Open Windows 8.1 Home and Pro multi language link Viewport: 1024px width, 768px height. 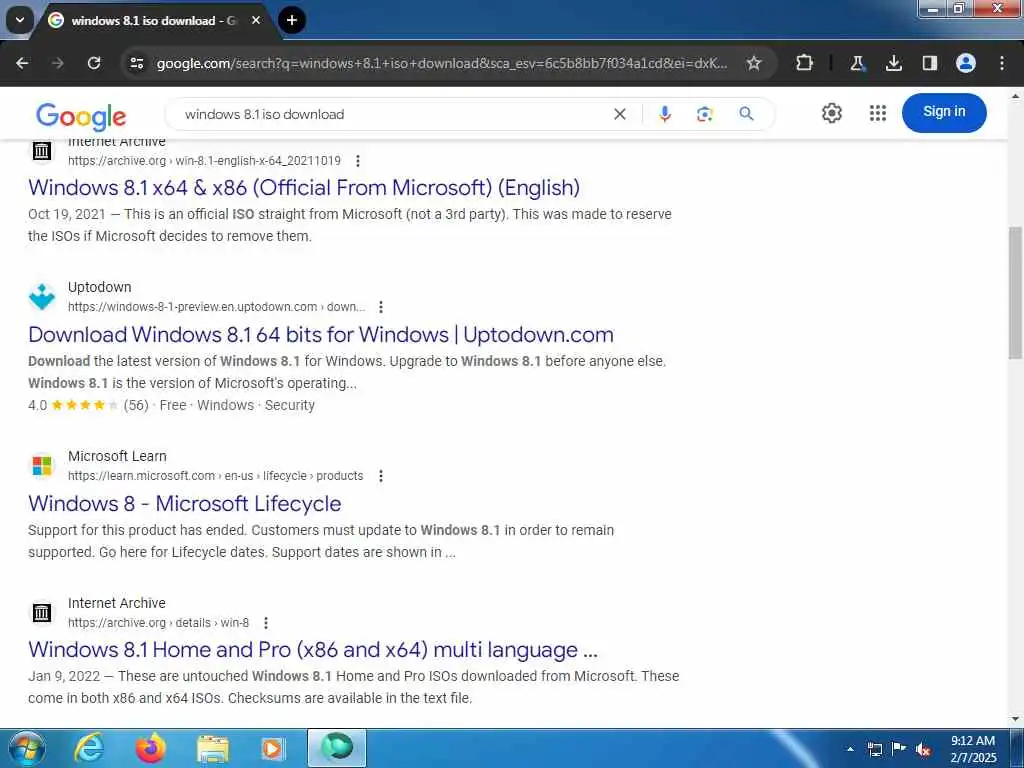pyautogui.click(x=313, y=650)
